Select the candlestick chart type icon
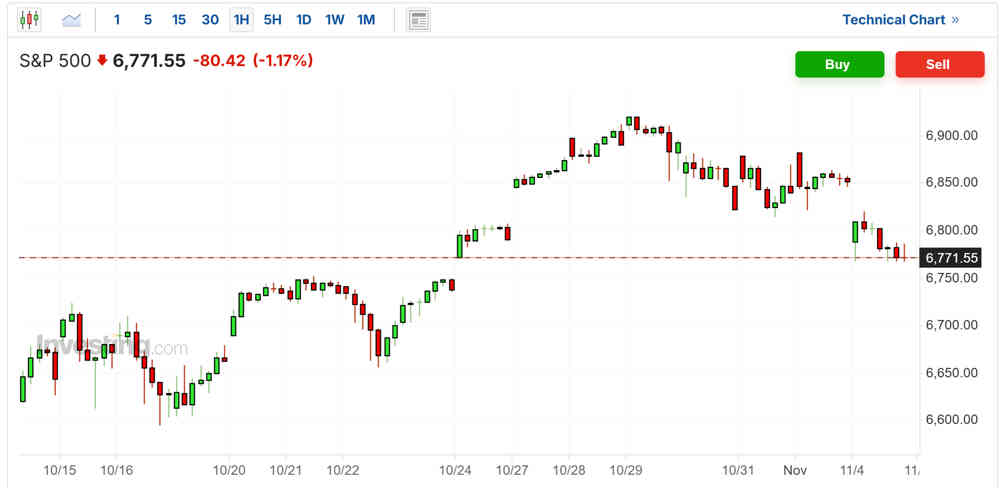1000x488 pixels. click(30, 19)
